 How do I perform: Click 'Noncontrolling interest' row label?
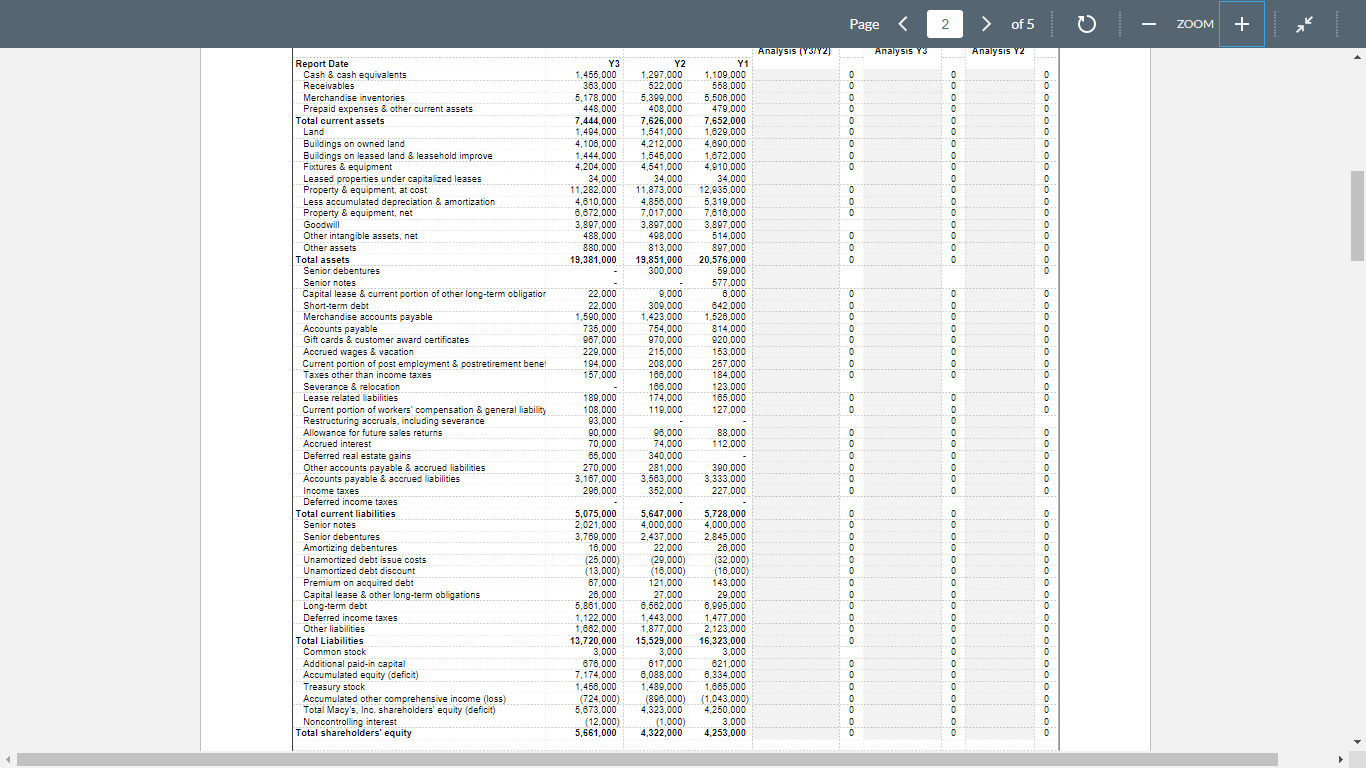point(350,722)
